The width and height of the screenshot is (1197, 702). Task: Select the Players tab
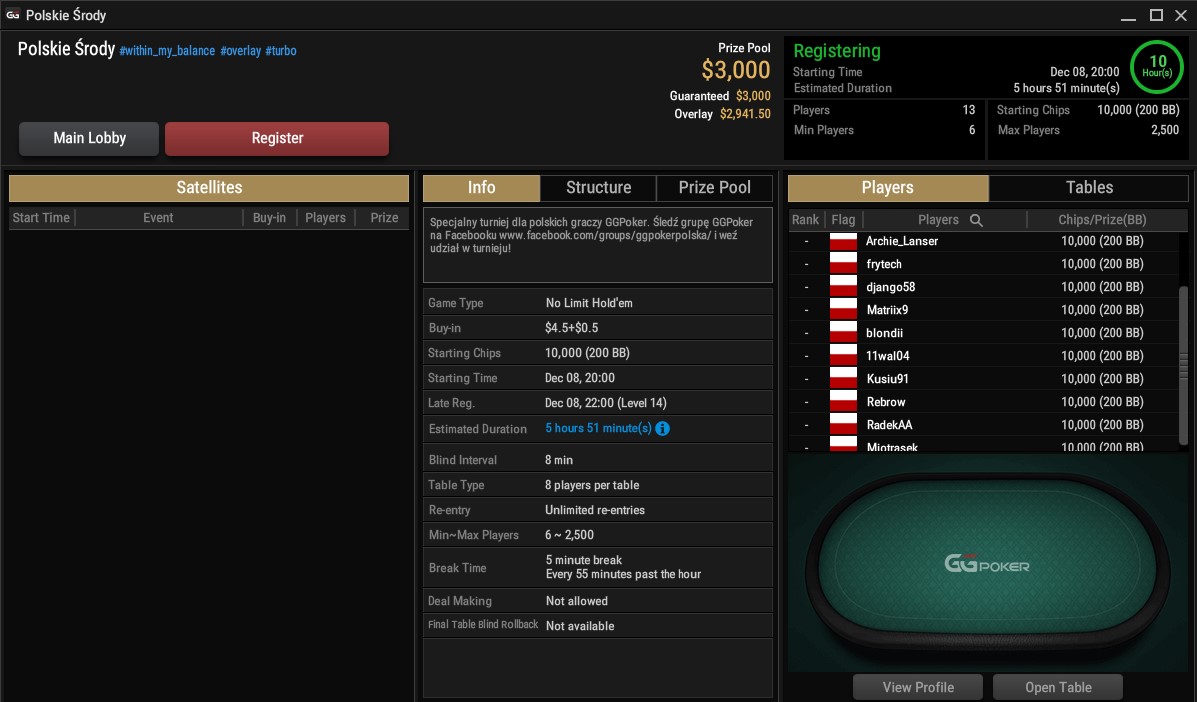click(888, 188)
